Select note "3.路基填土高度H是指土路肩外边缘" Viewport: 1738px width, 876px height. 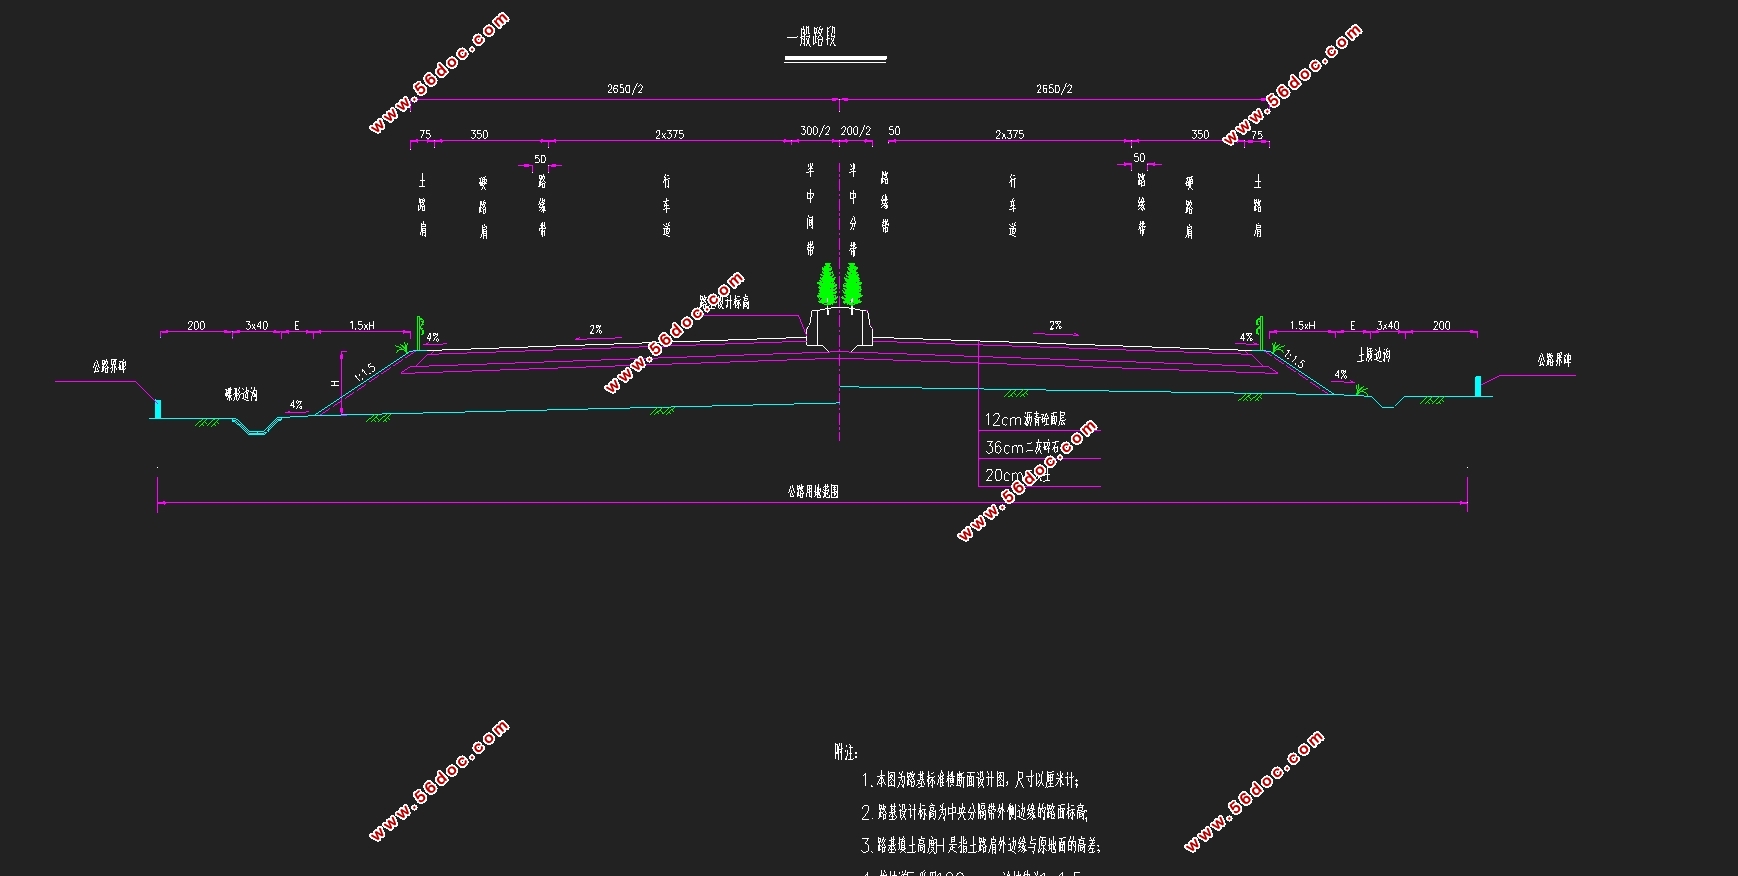click(x=981, y=846)
